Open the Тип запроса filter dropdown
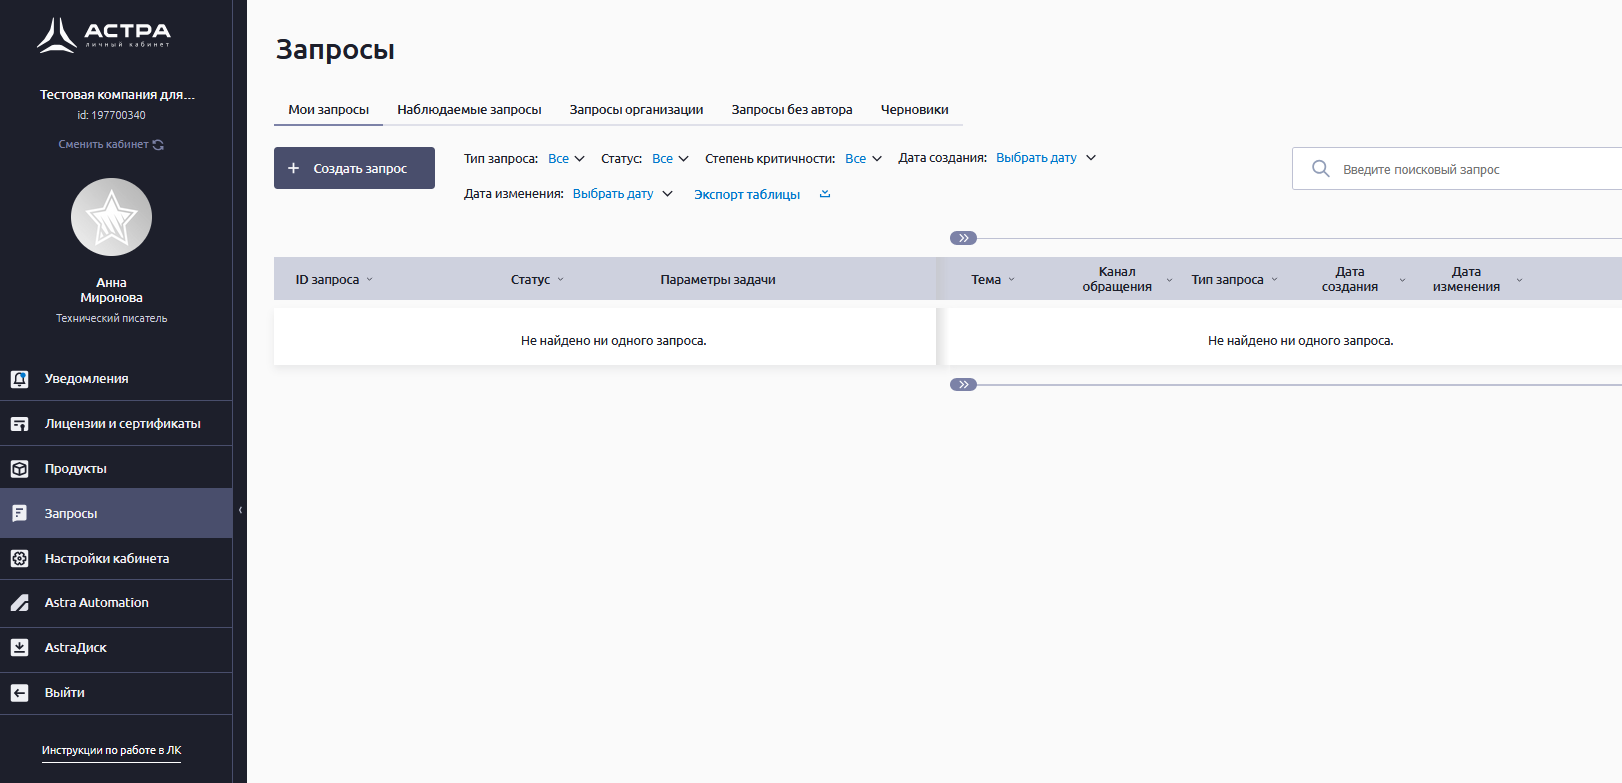 [566, 159]
